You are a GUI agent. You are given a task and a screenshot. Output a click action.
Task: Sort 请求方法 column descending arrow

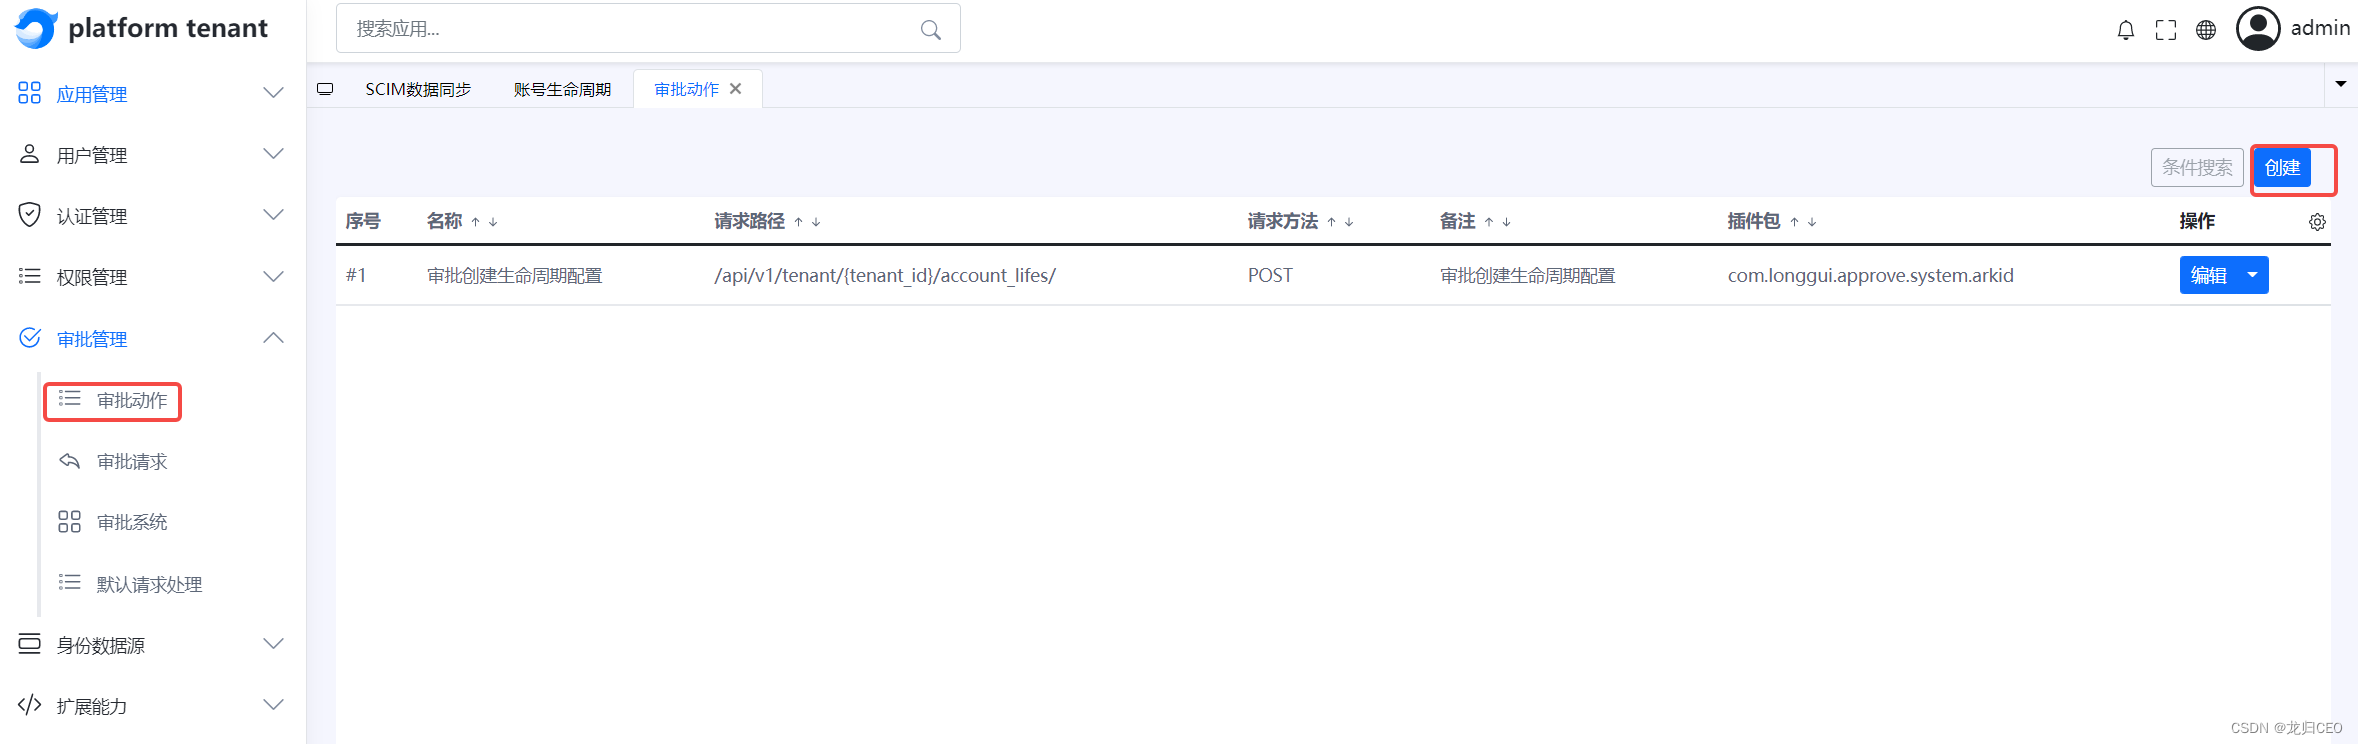(1349, 222)
